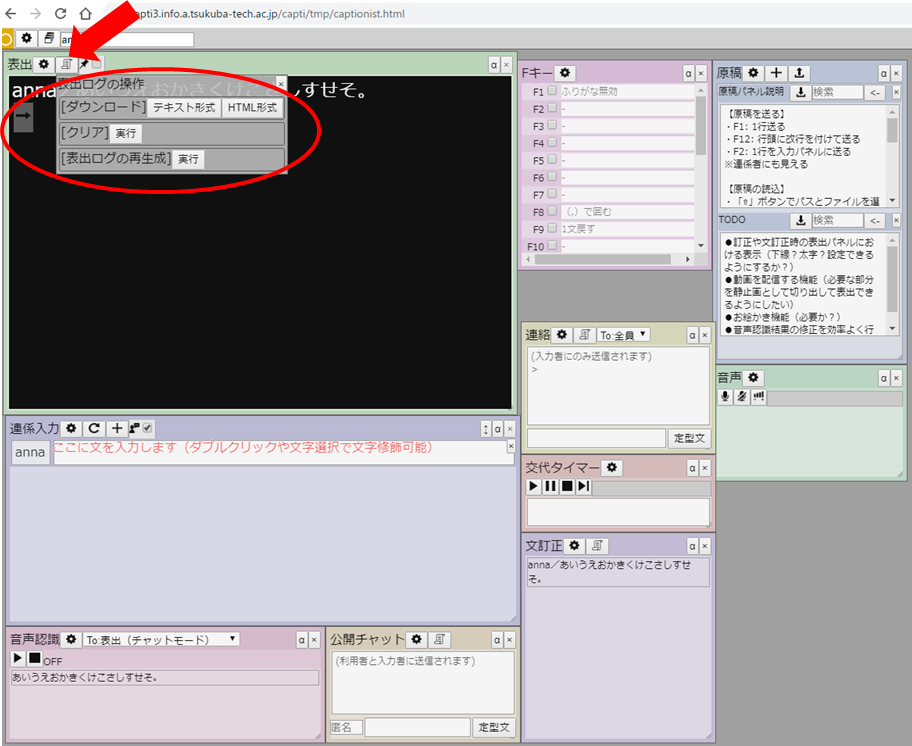Open the To:表出(チャットモード) dropdown
912x746 pixels.
coord(161,640)
